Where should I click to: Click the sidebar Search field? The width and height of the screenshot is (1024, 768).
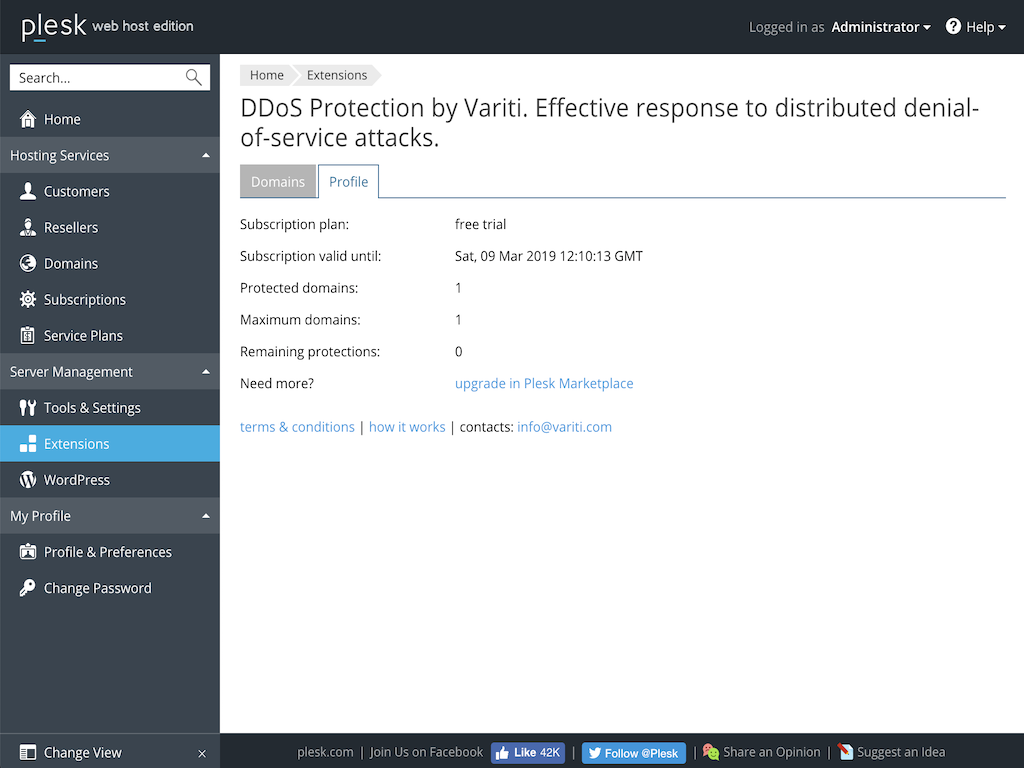98,77
